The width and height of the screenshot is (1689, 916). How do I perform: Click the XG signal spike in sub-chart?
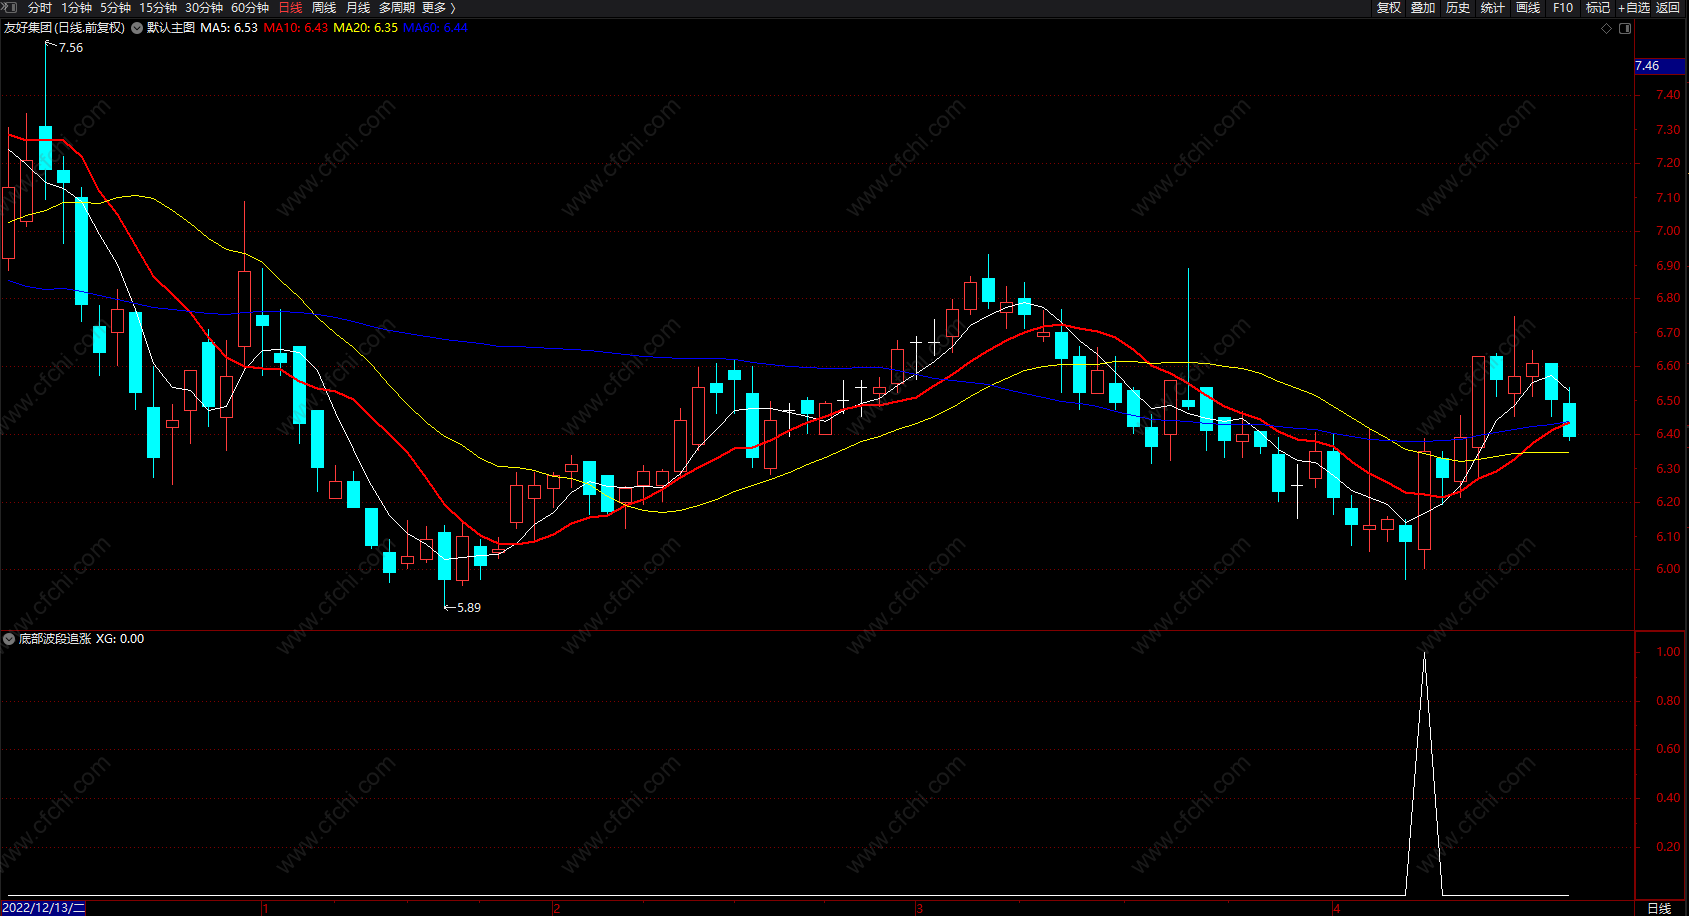click(1424, 773)
